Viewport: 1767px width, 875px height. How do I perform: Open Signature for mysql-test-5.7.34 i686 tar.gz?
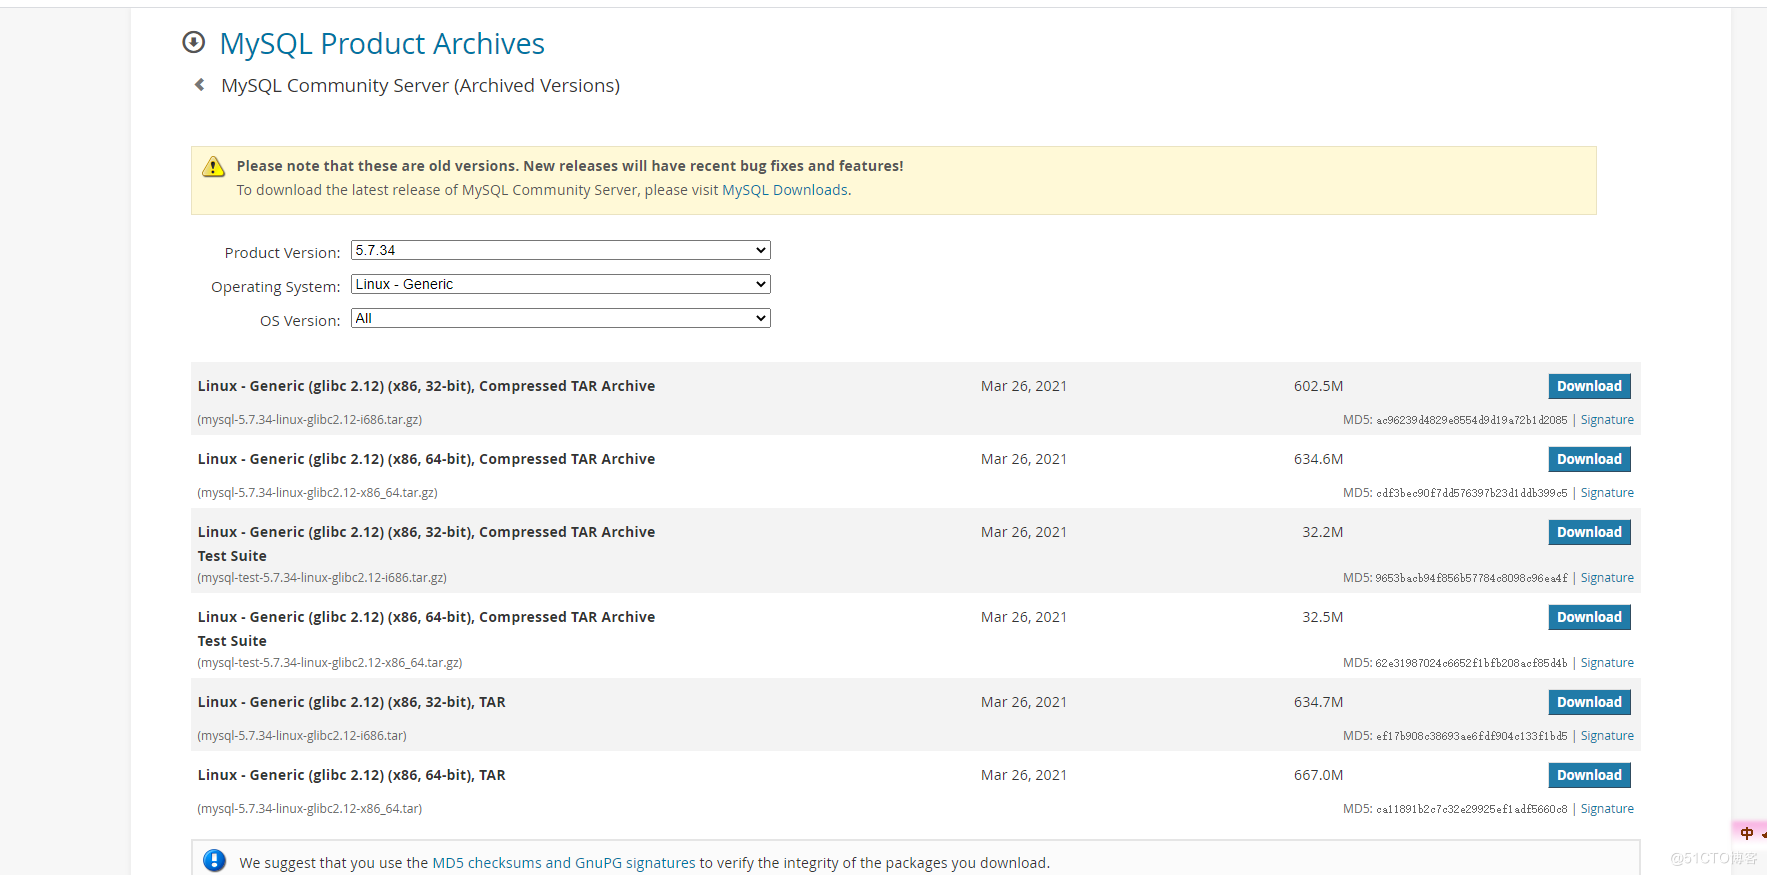pos(1607,578)
